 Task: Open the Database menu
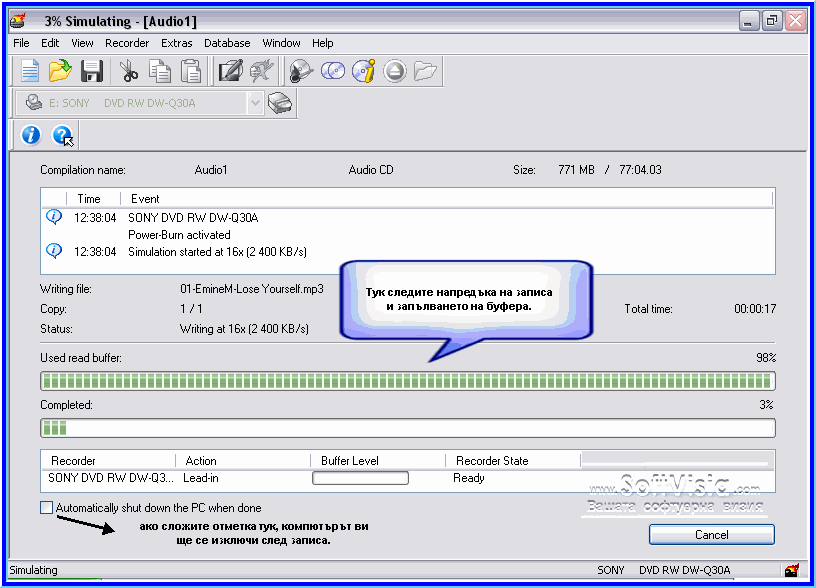[227, 43]
